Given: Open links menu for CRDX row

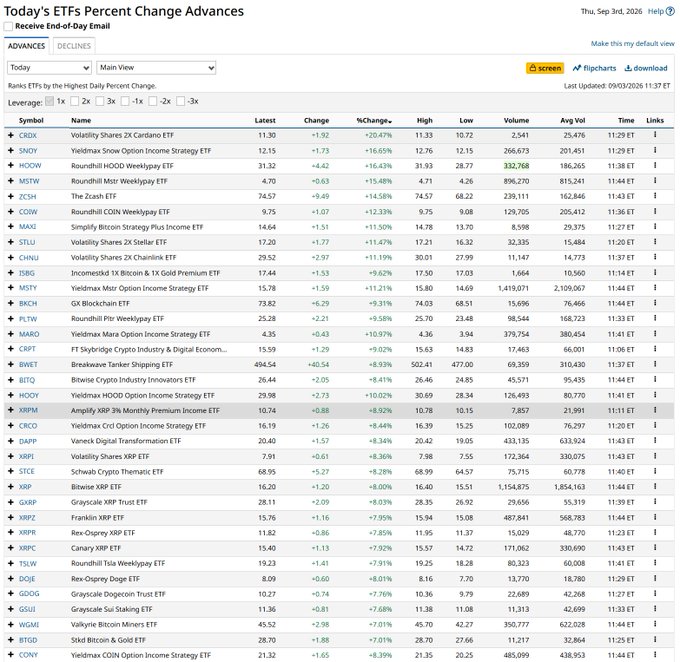Looking at the screenshot, I should coord(655,135).
